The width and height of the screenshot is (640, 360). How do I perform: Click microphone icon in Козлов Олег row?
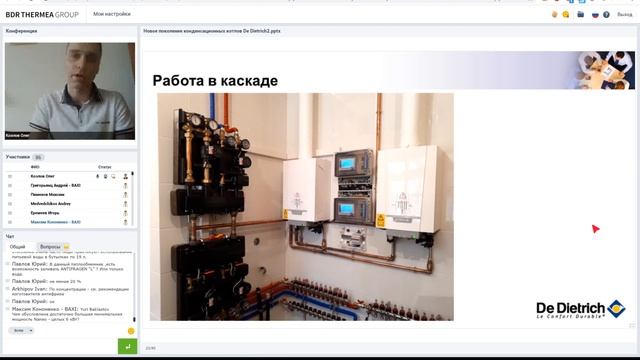point(98,176)
